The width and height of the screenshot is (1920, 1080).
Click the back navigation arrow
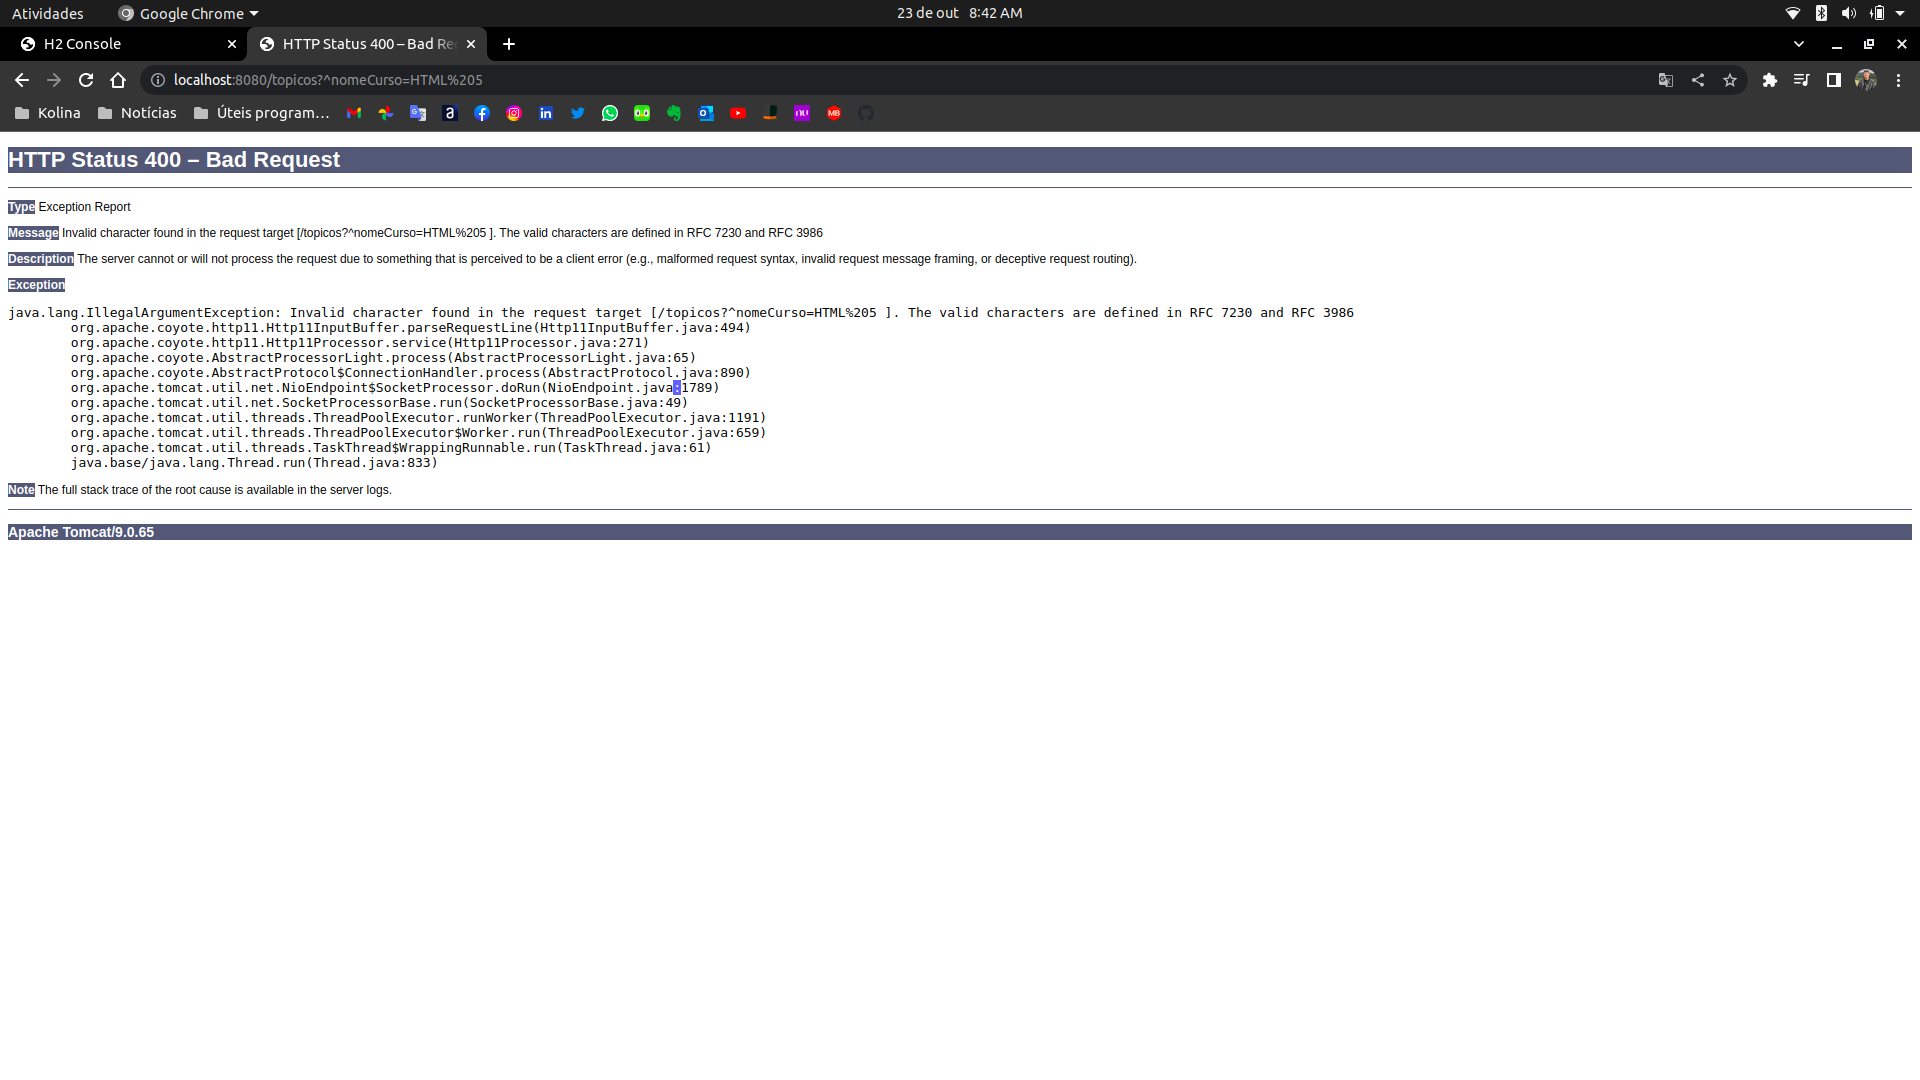[22, 79]
